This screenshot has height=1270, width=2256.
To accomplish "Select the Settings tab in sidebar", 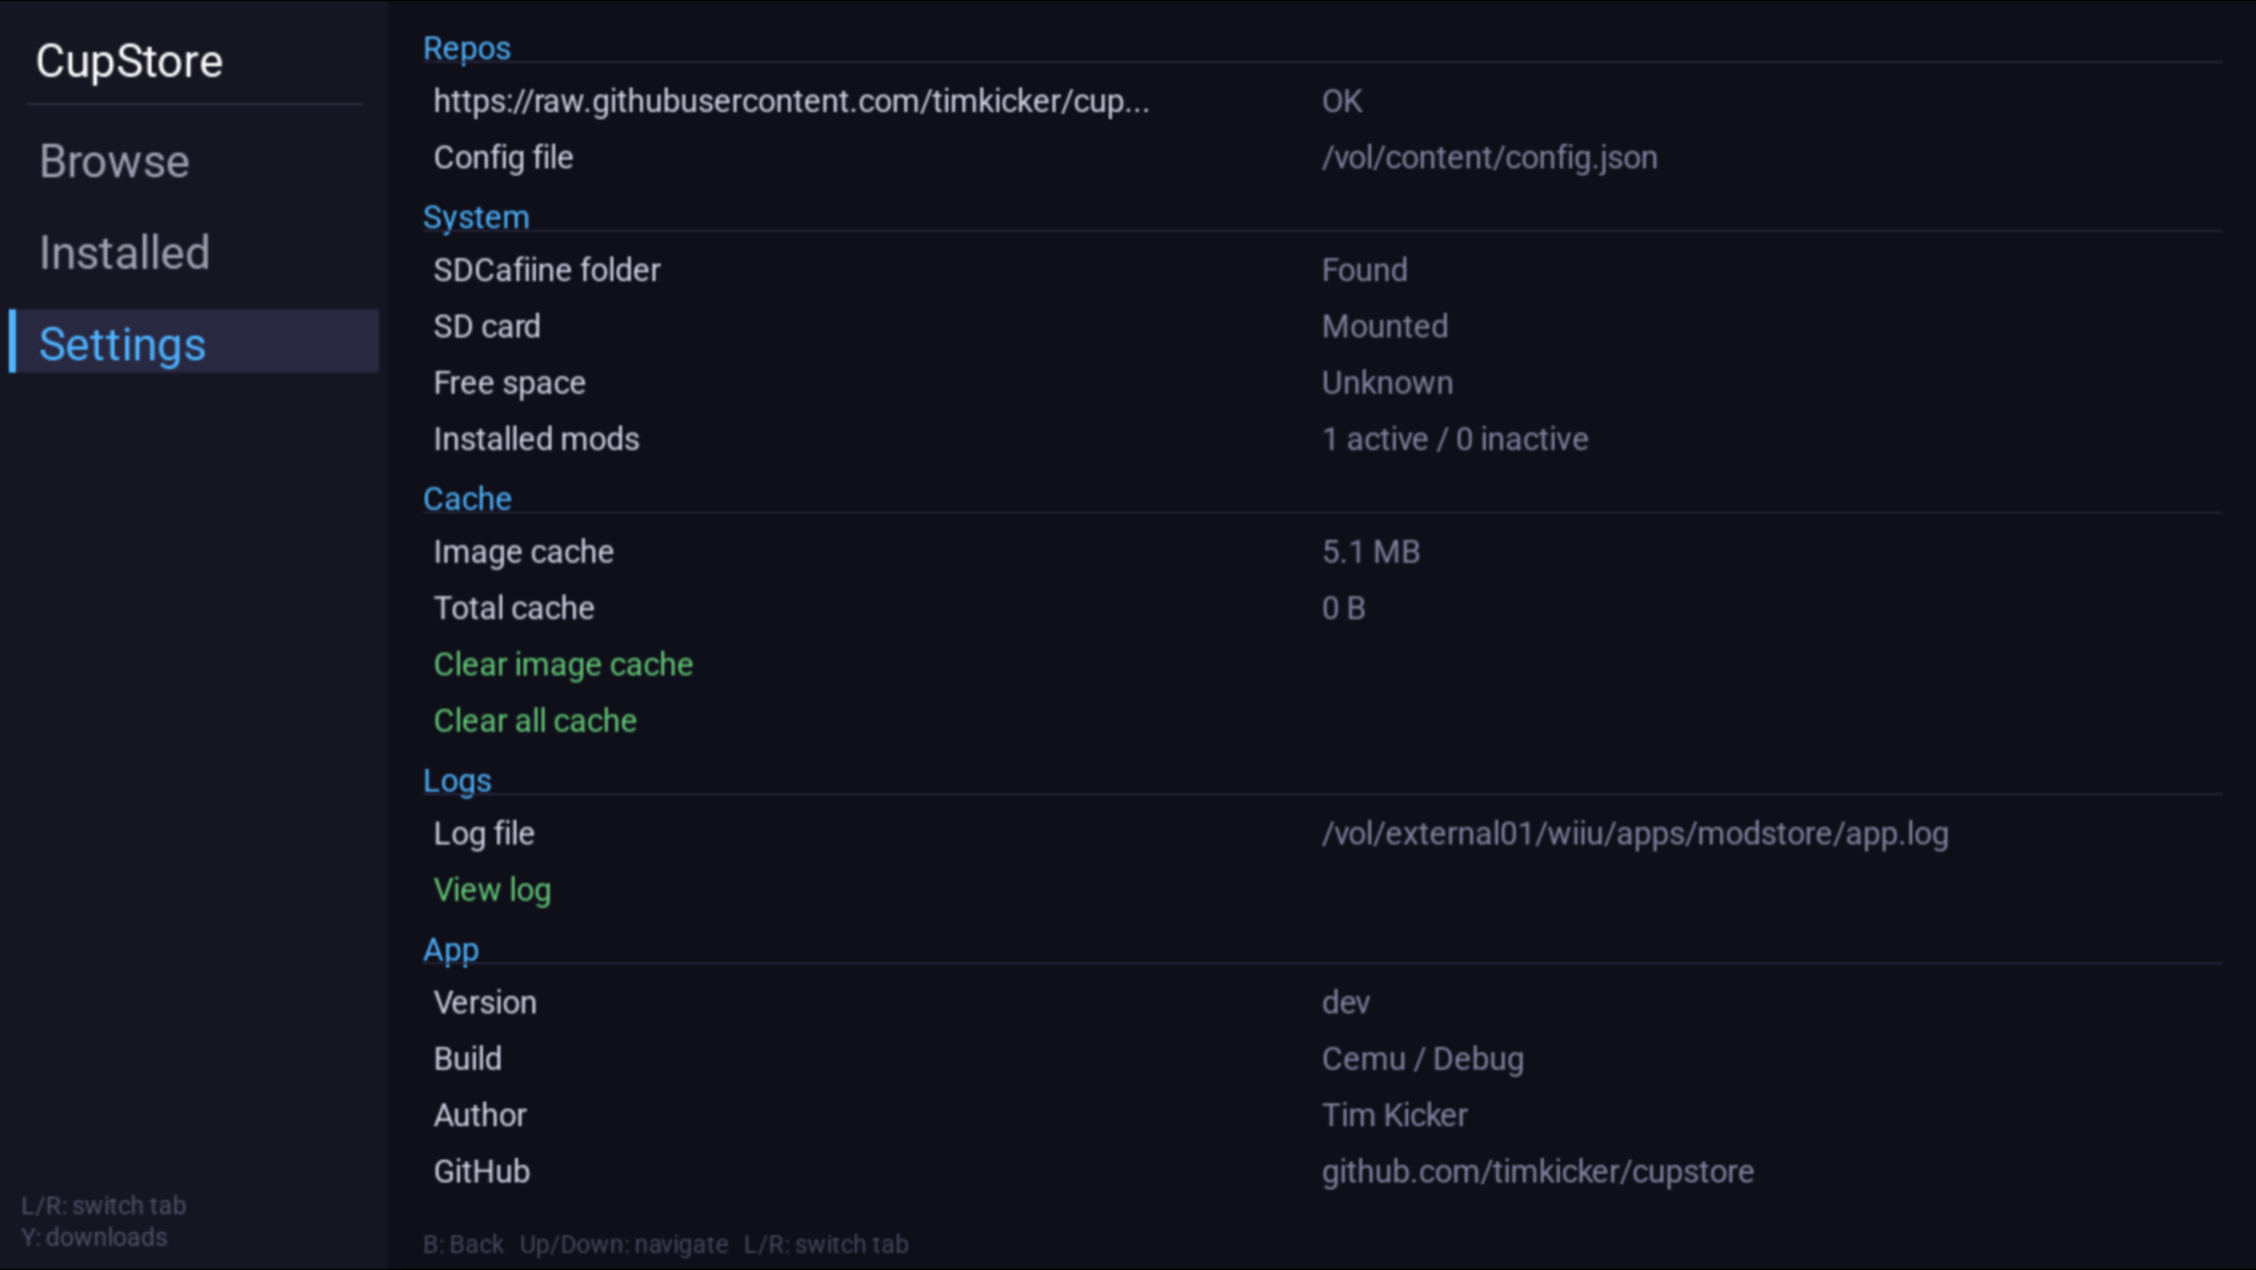I will click(122, 344).
